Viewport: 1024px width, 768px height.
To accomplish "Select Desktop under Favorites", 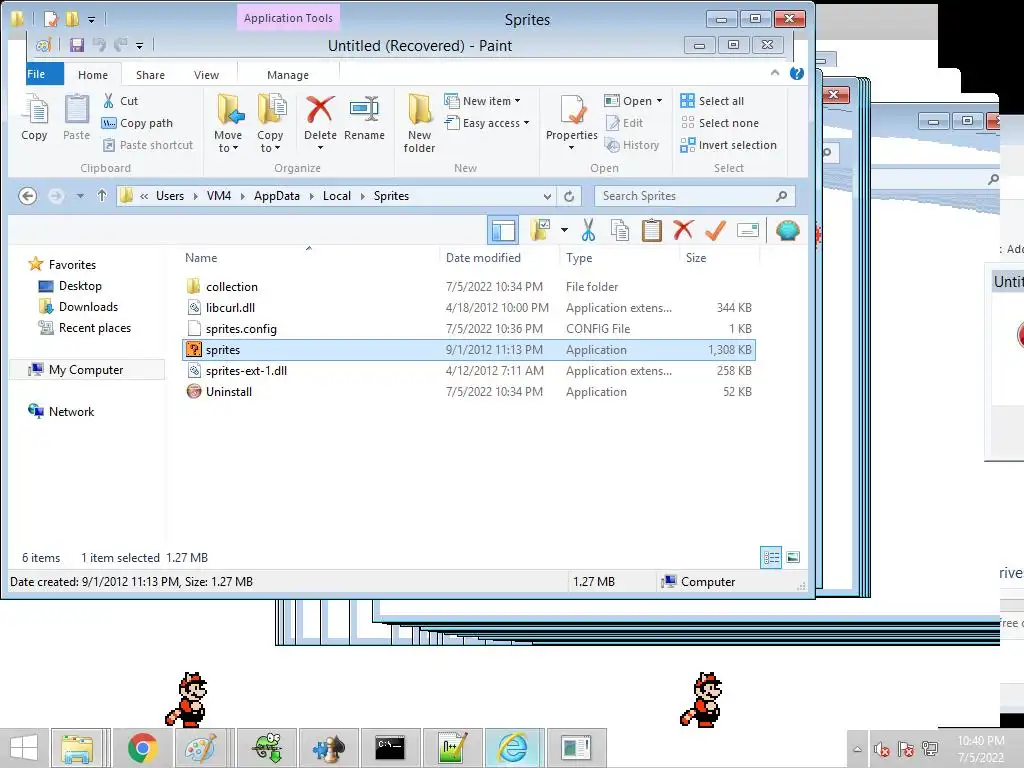I will tap(71, 286).
